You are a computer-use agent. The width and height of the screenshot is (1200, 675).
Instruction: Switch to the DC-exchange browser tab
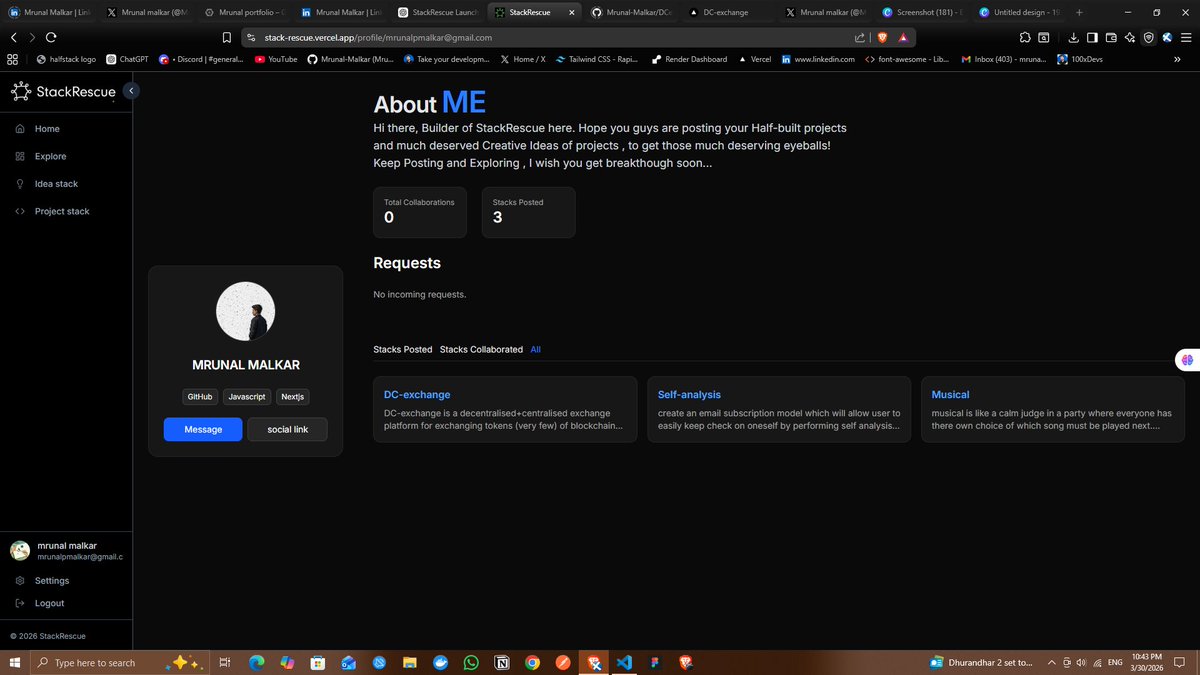[727, 12]
